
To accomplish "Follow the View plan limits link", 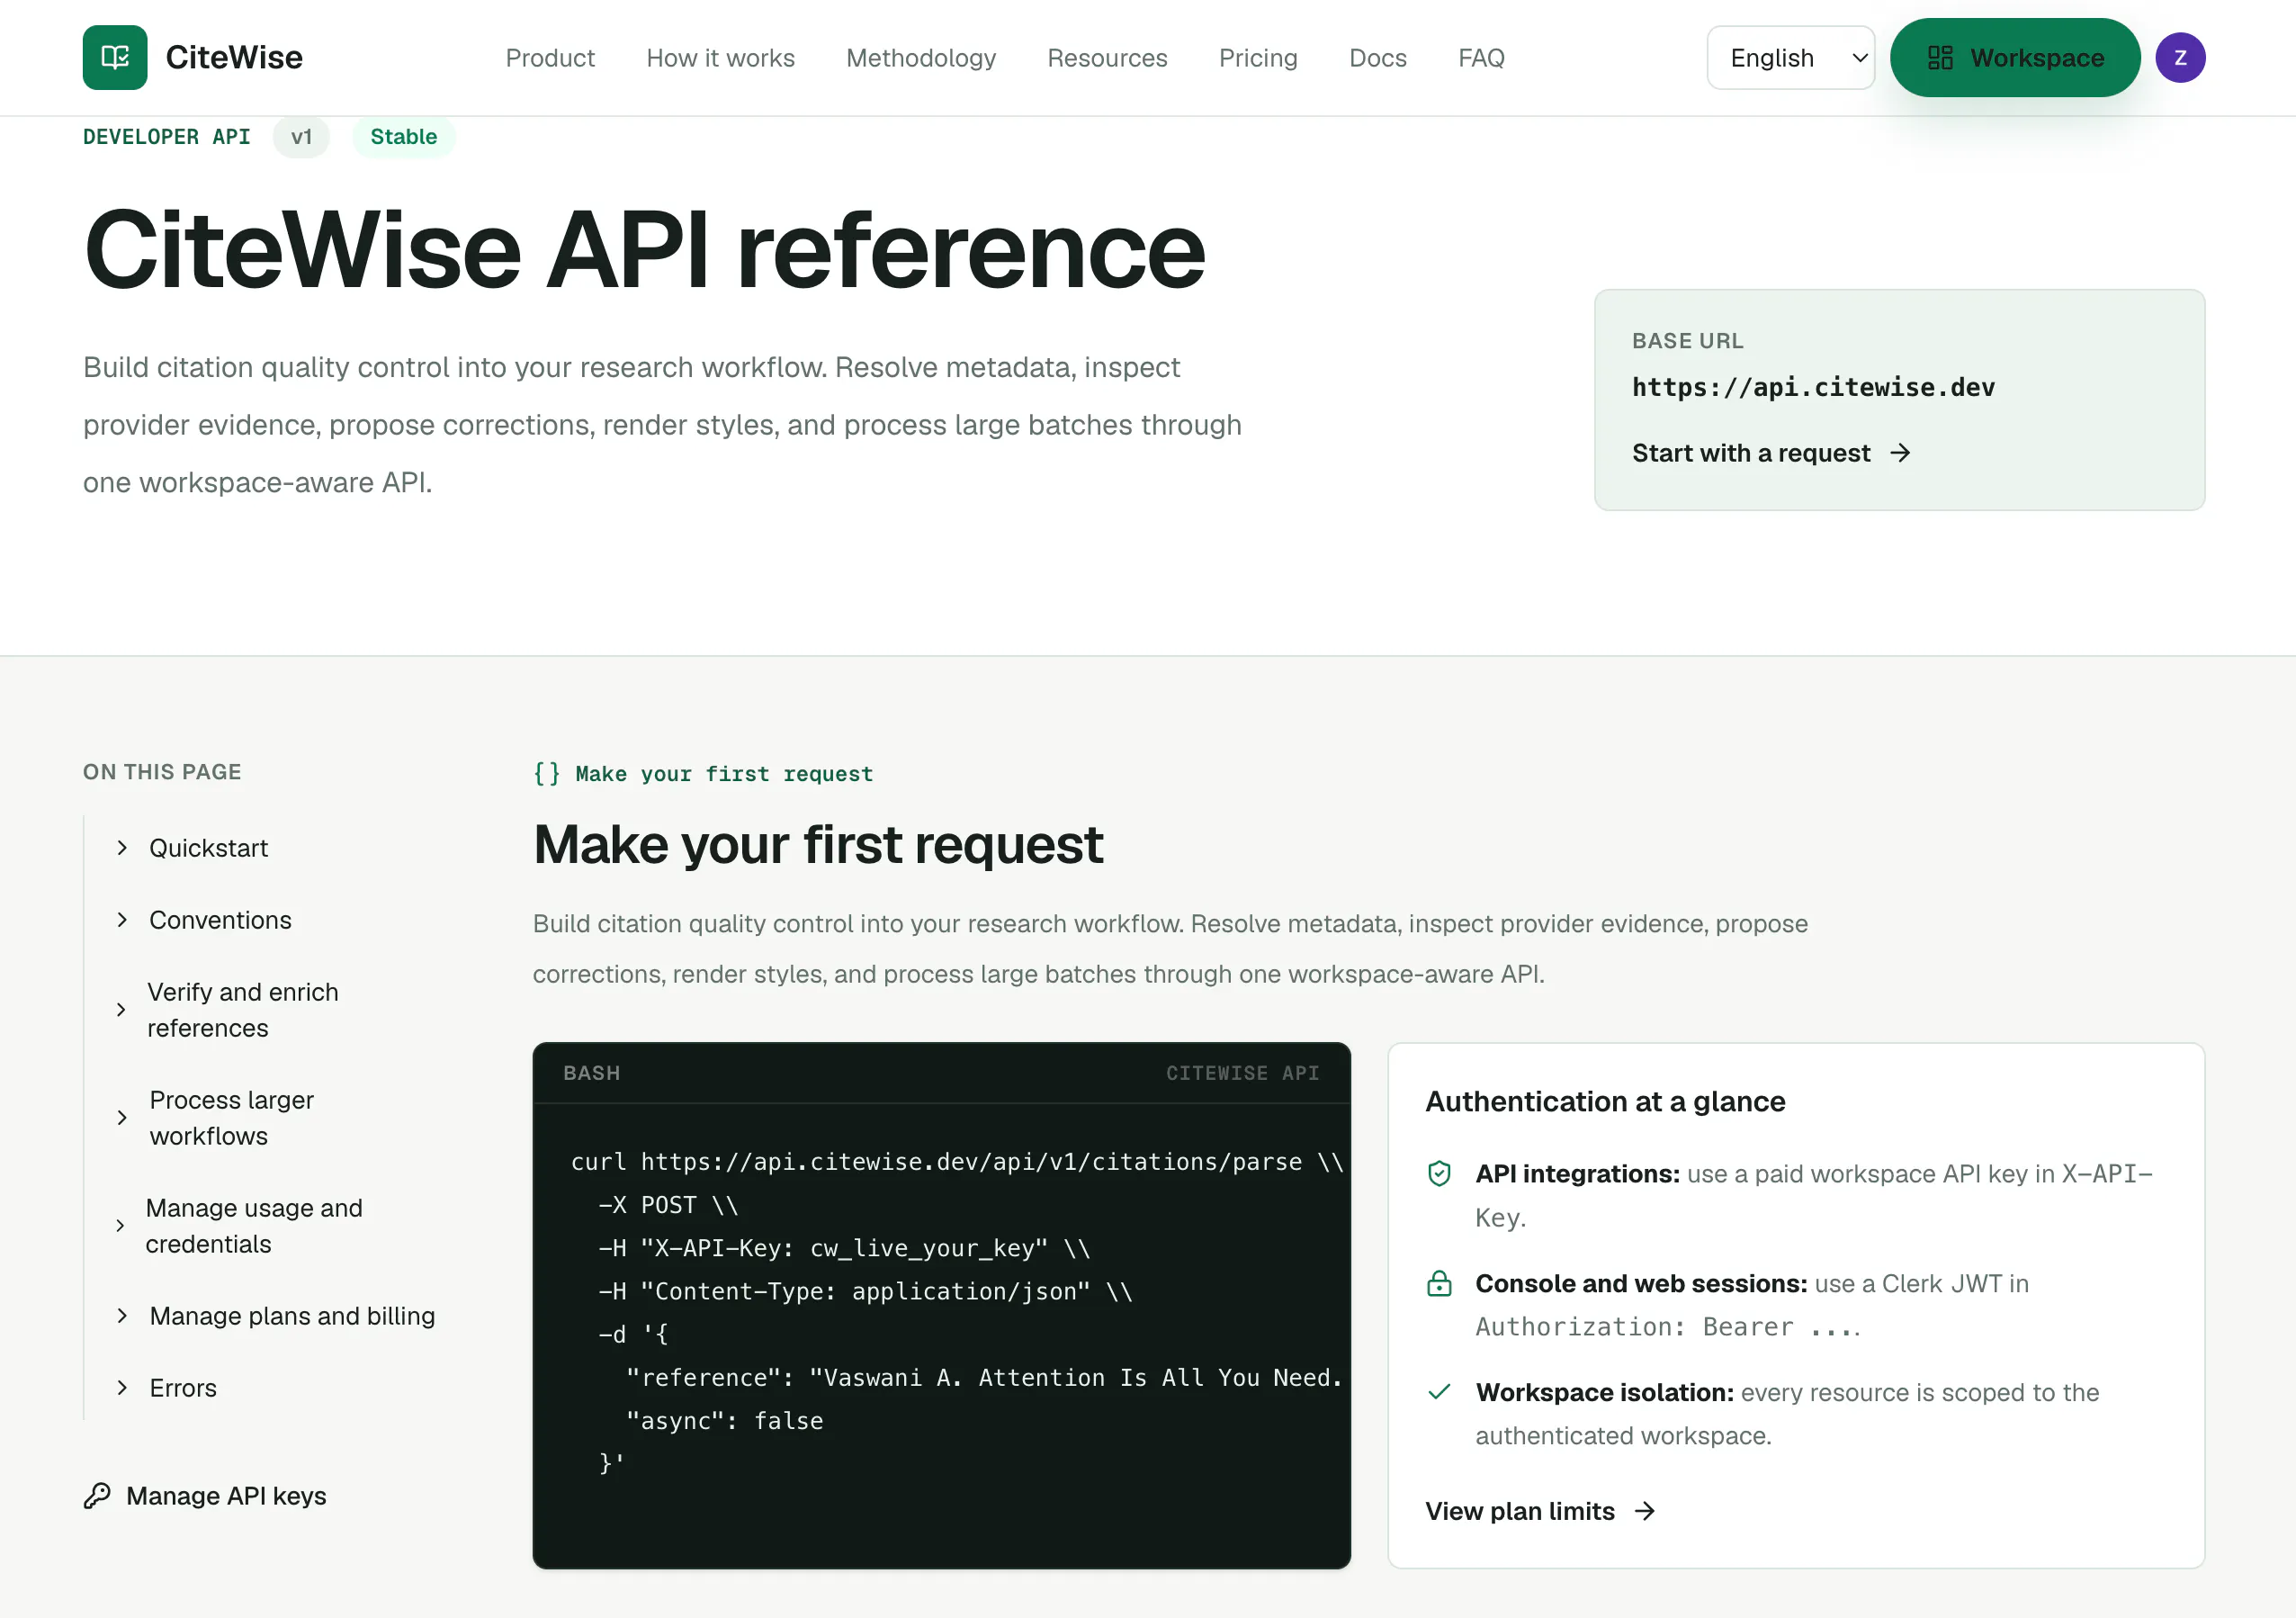I will click(1540, 1512).
